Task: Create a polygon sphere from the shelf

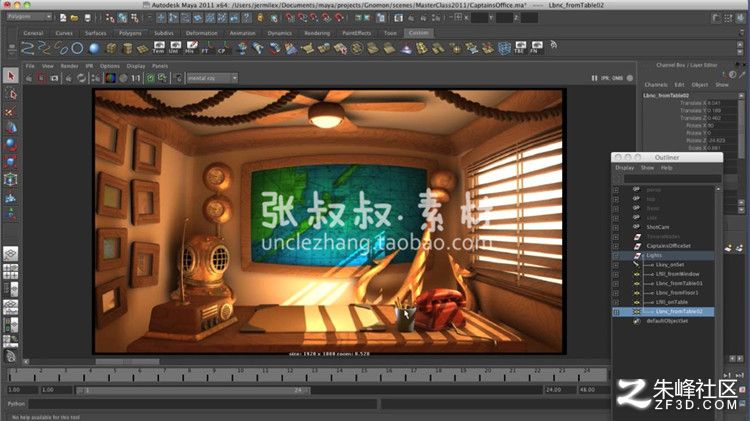Action: pos(94,48)
